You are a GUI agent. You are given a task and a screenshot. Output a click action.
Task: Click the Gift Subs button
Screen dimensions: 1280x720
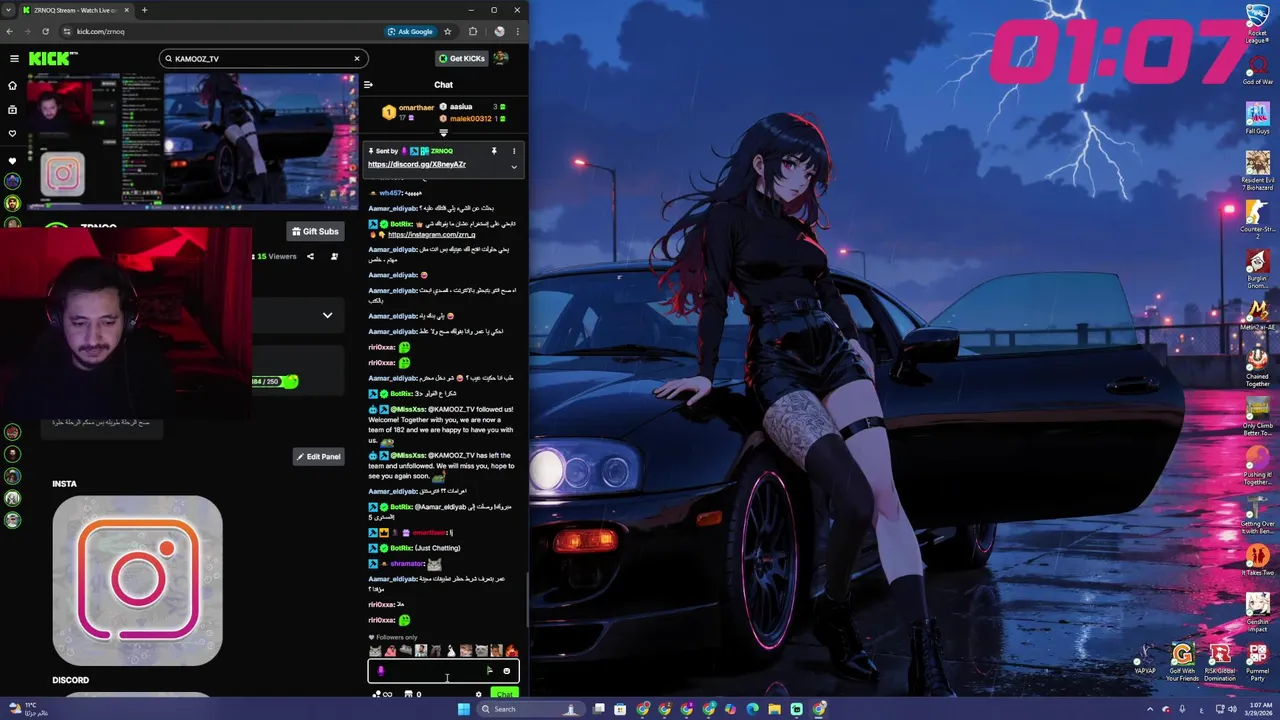click(315, 231)
